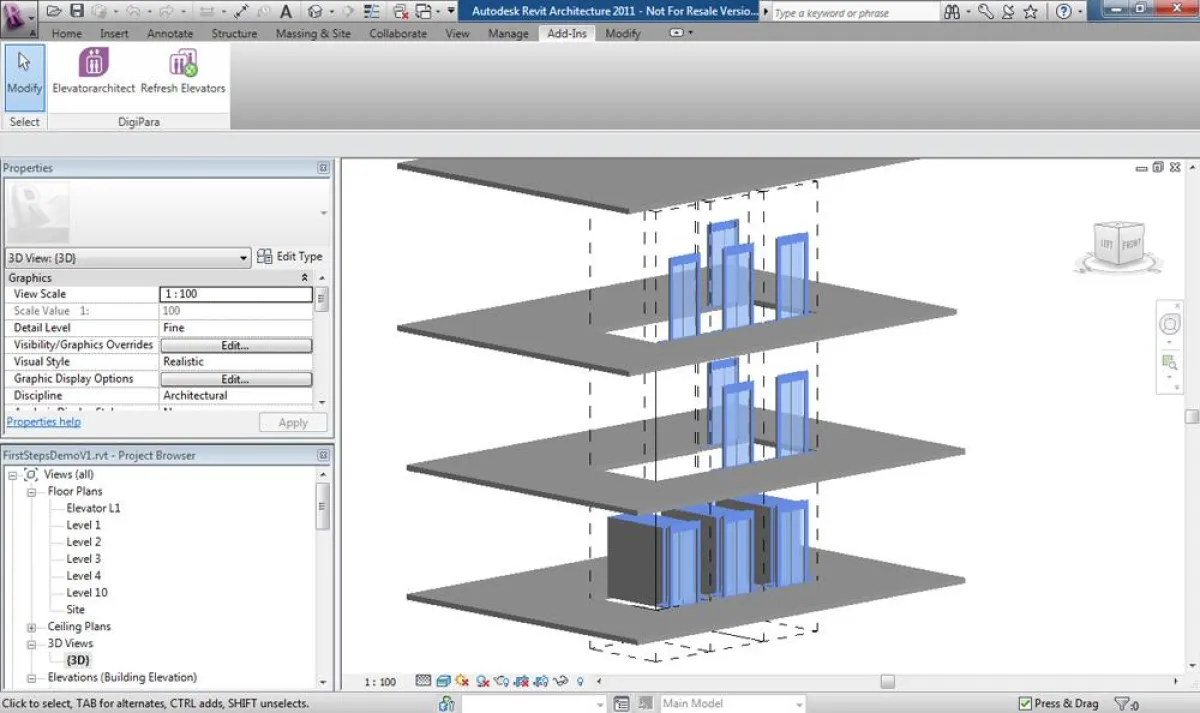The image size is (1200, 713).
Task: Activate the Measure tool in Quick Access toolbar
Action: tap(243, 11)
